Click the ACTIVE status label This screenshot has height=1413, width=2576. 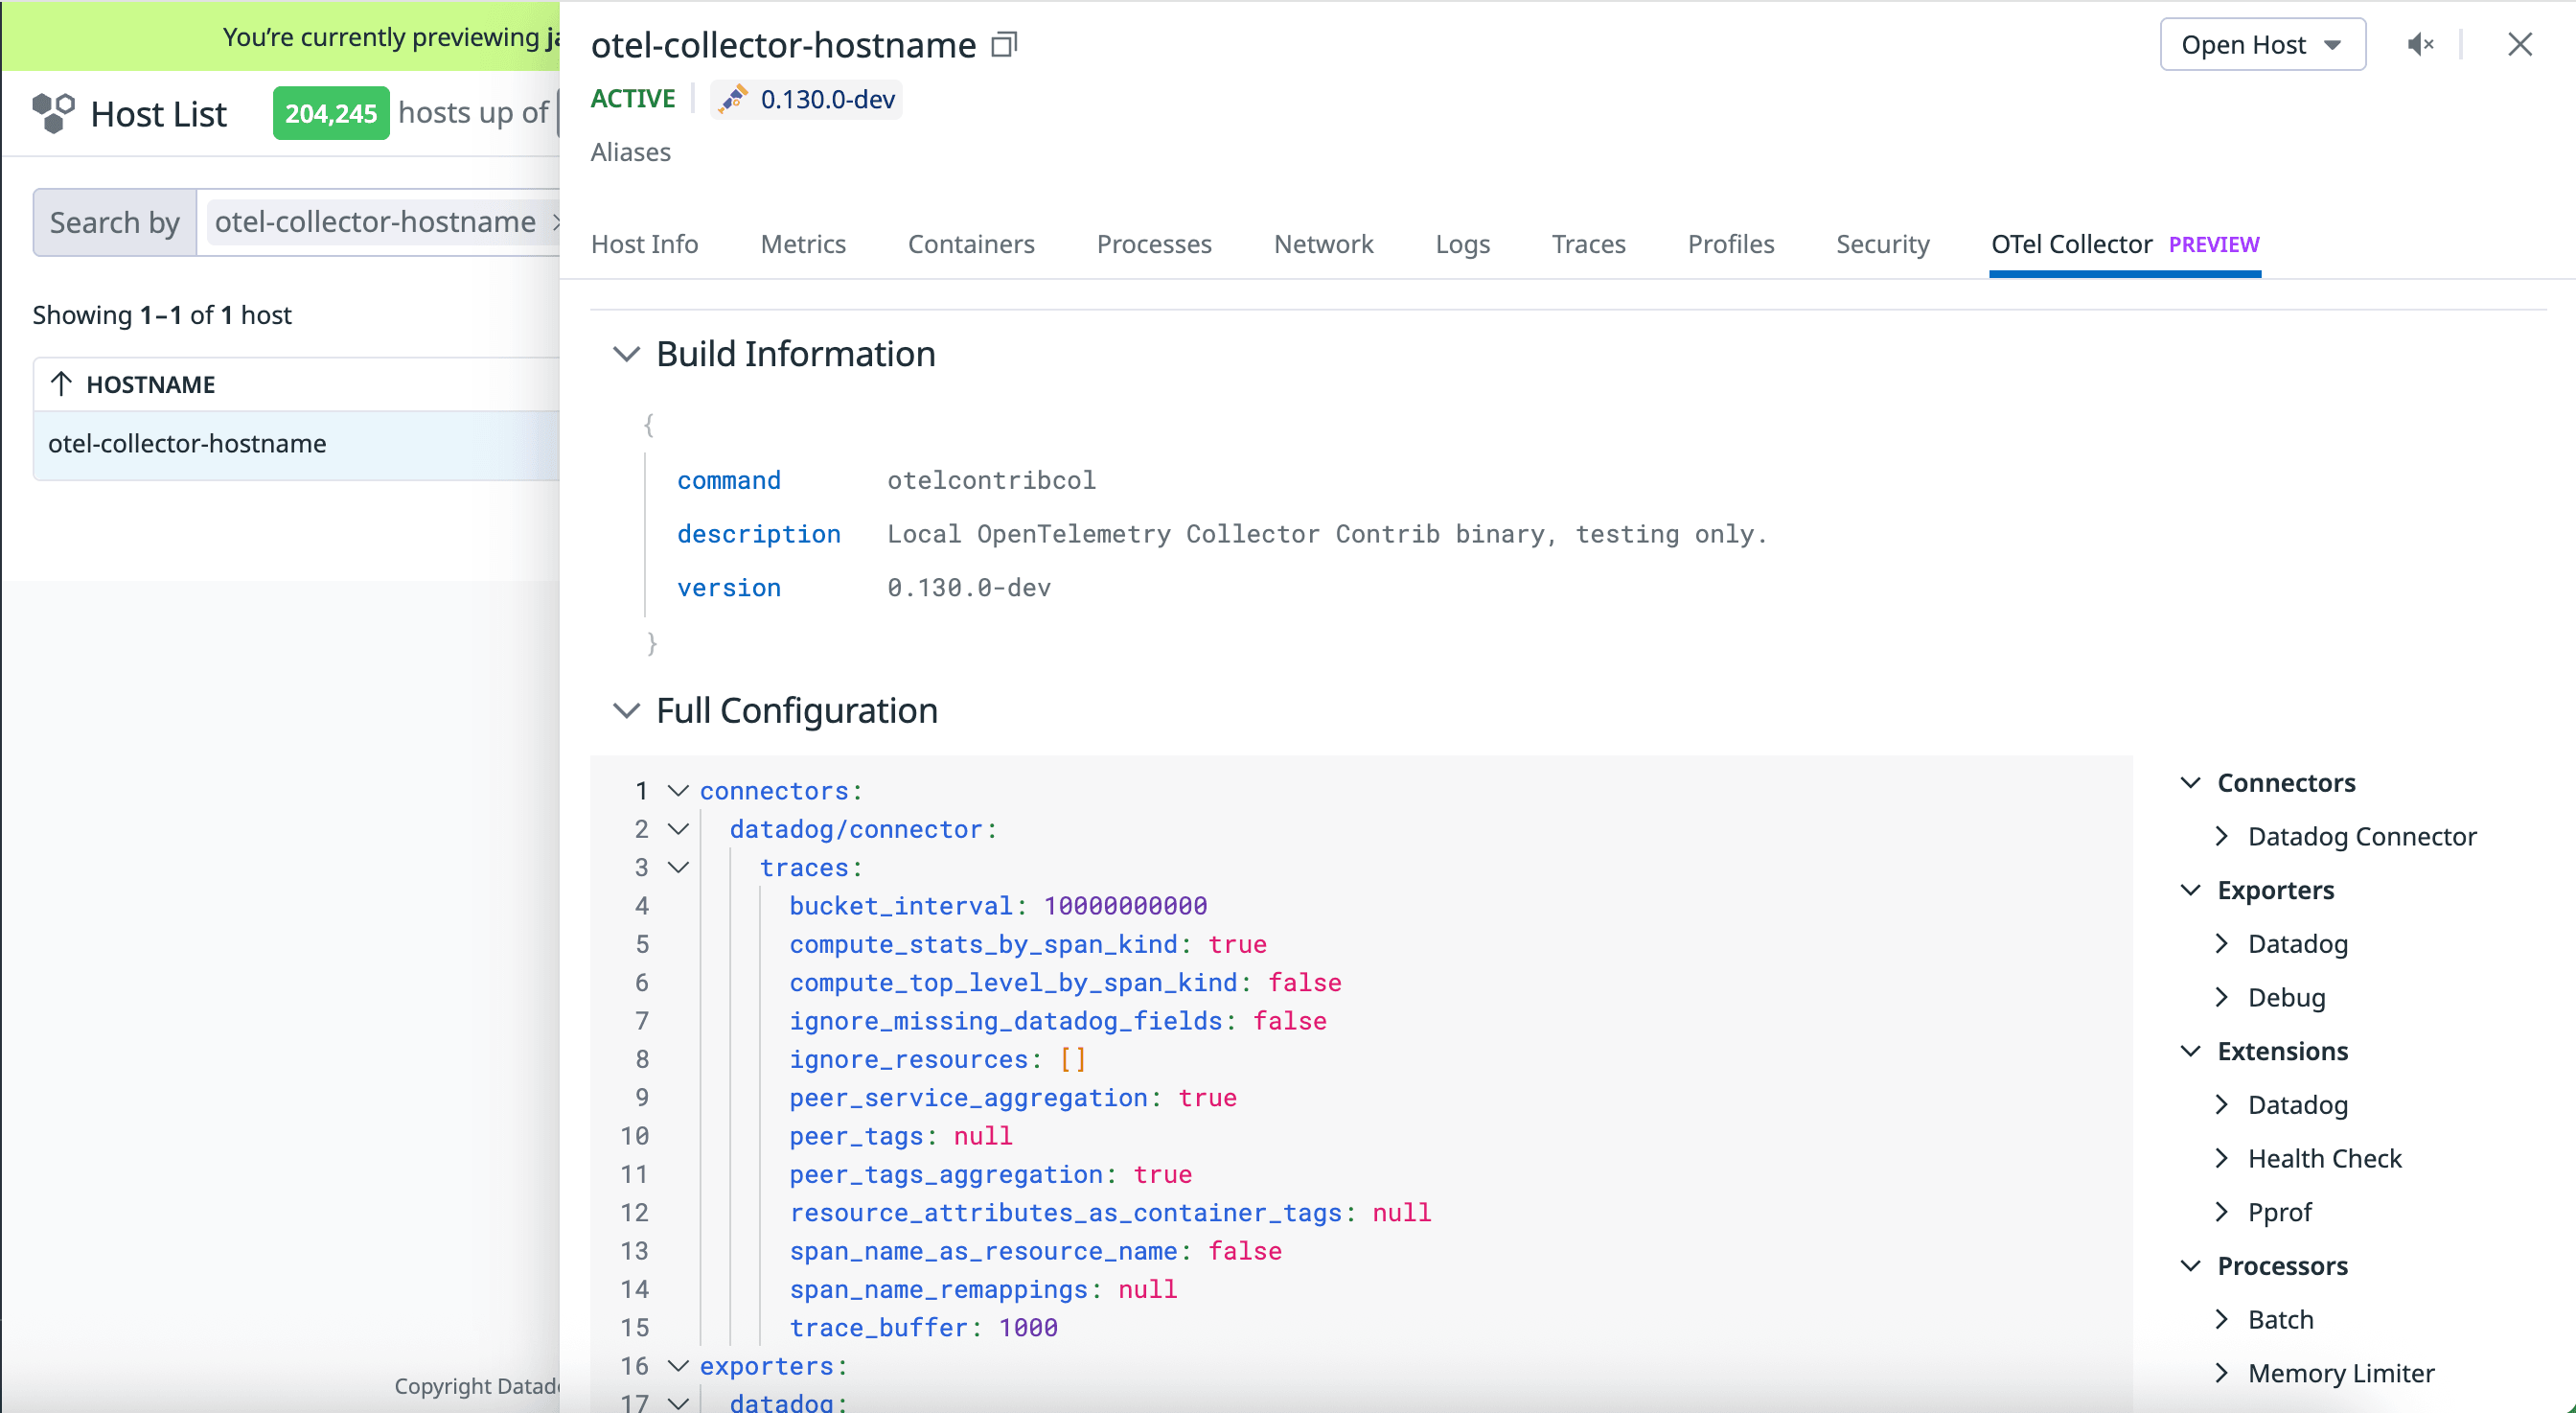pyautogui.click(x=633, y=98)
